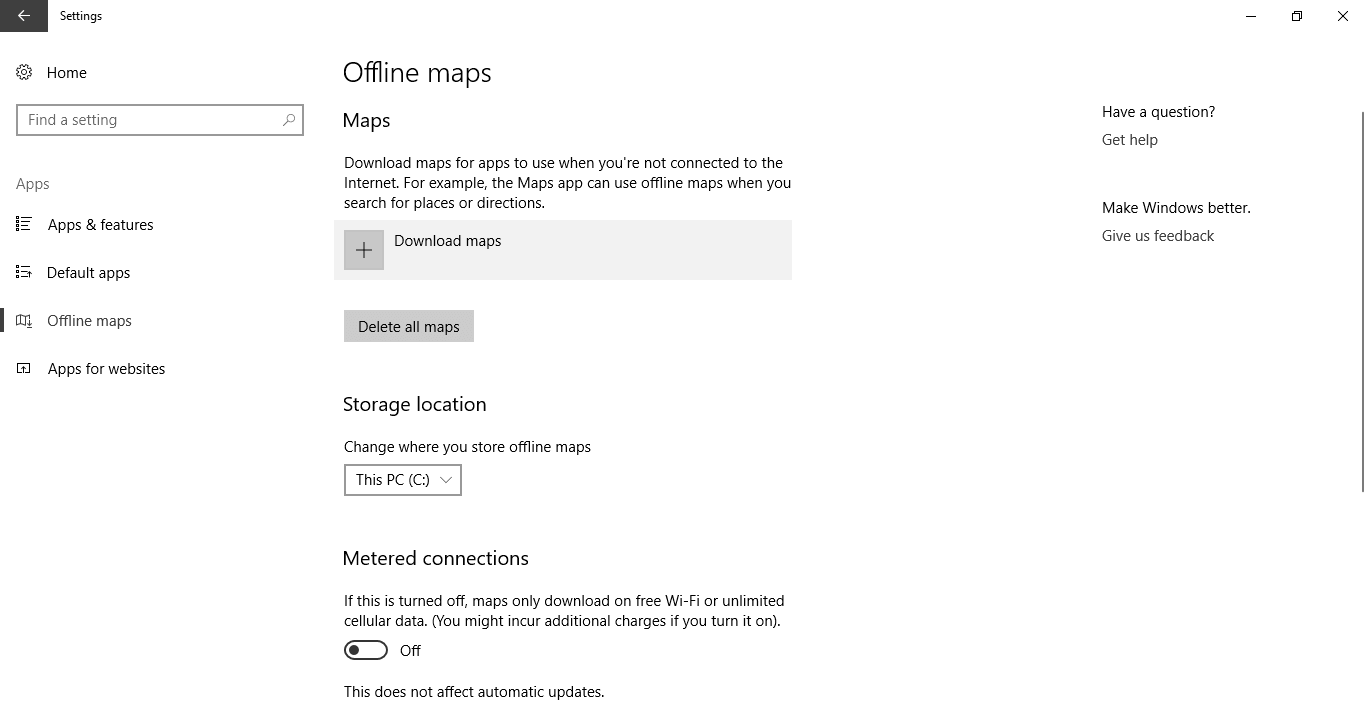Click the Apps & features list icon
Screen dimensions: 1366x726
coord(24,224)
